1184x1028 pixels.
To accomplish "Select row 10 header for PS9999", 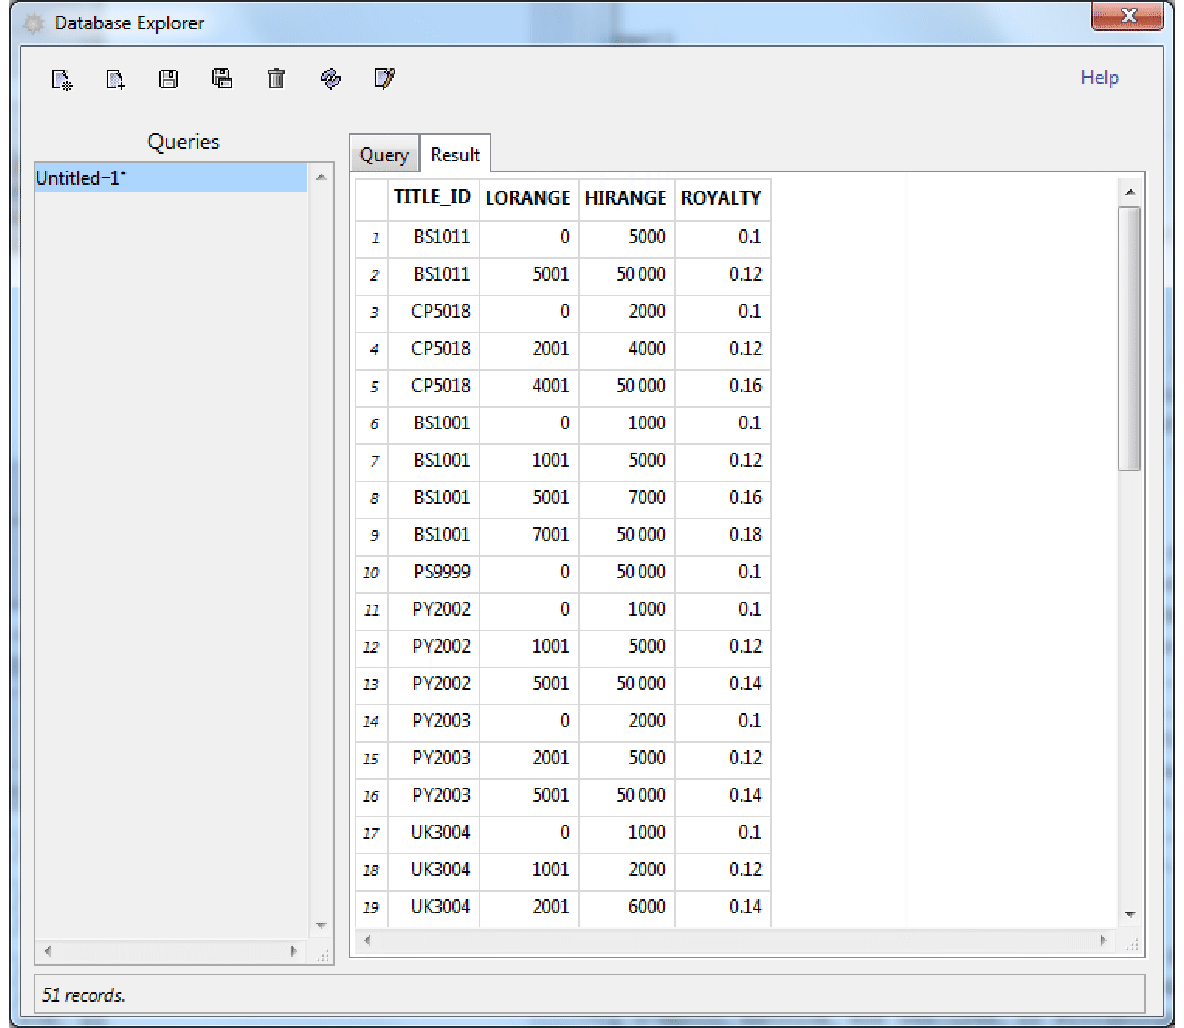I will [371, 573].
